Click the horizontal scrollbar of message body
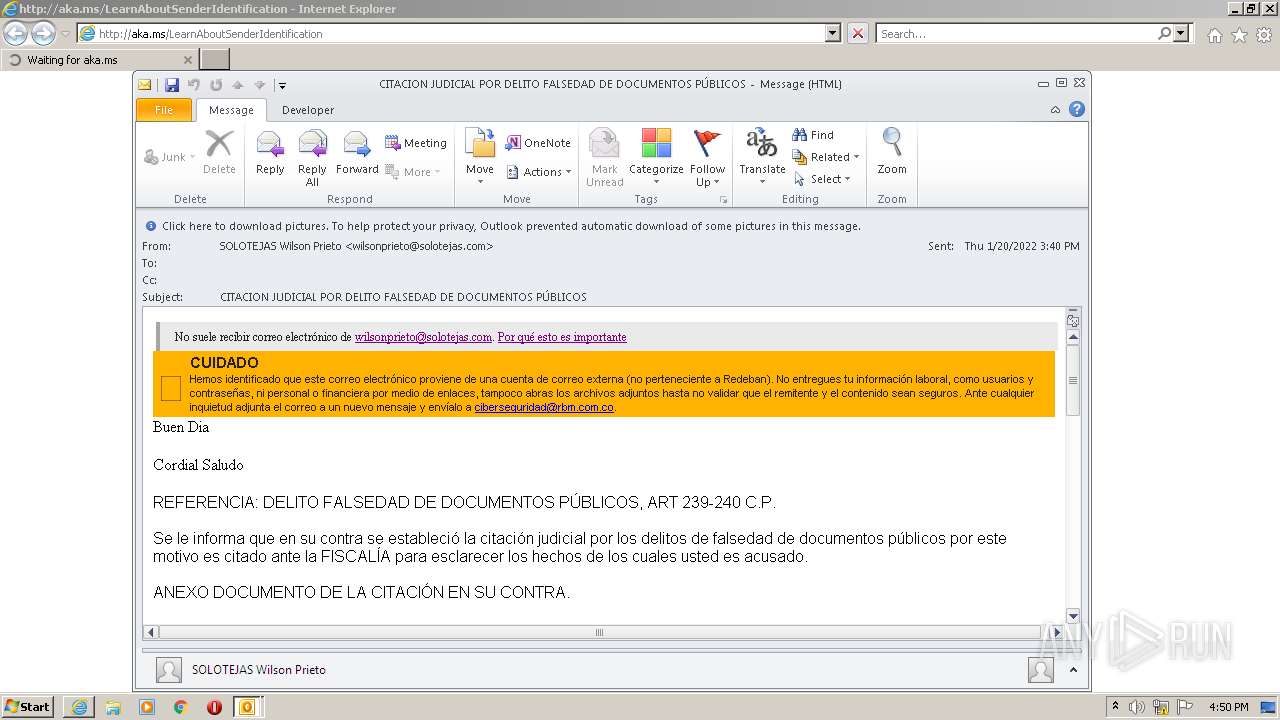 [x=599, y=632]
